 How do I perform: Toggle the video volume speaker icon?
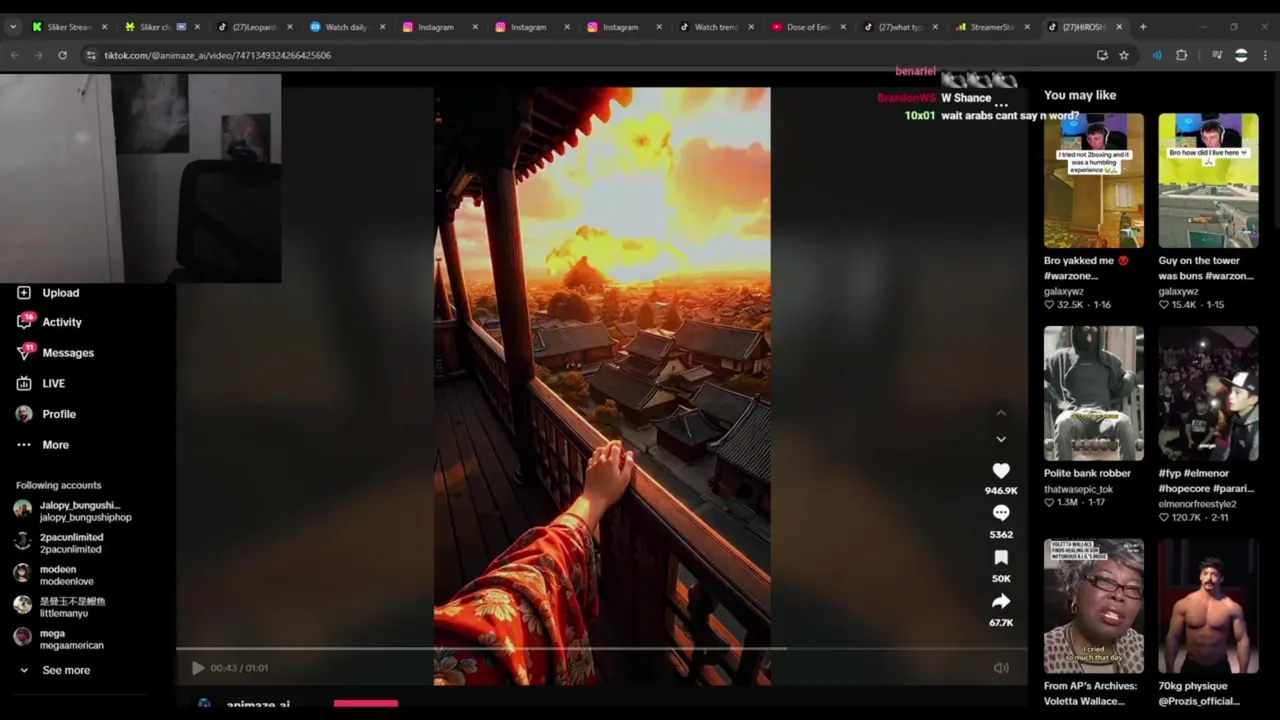point(1001,668)
